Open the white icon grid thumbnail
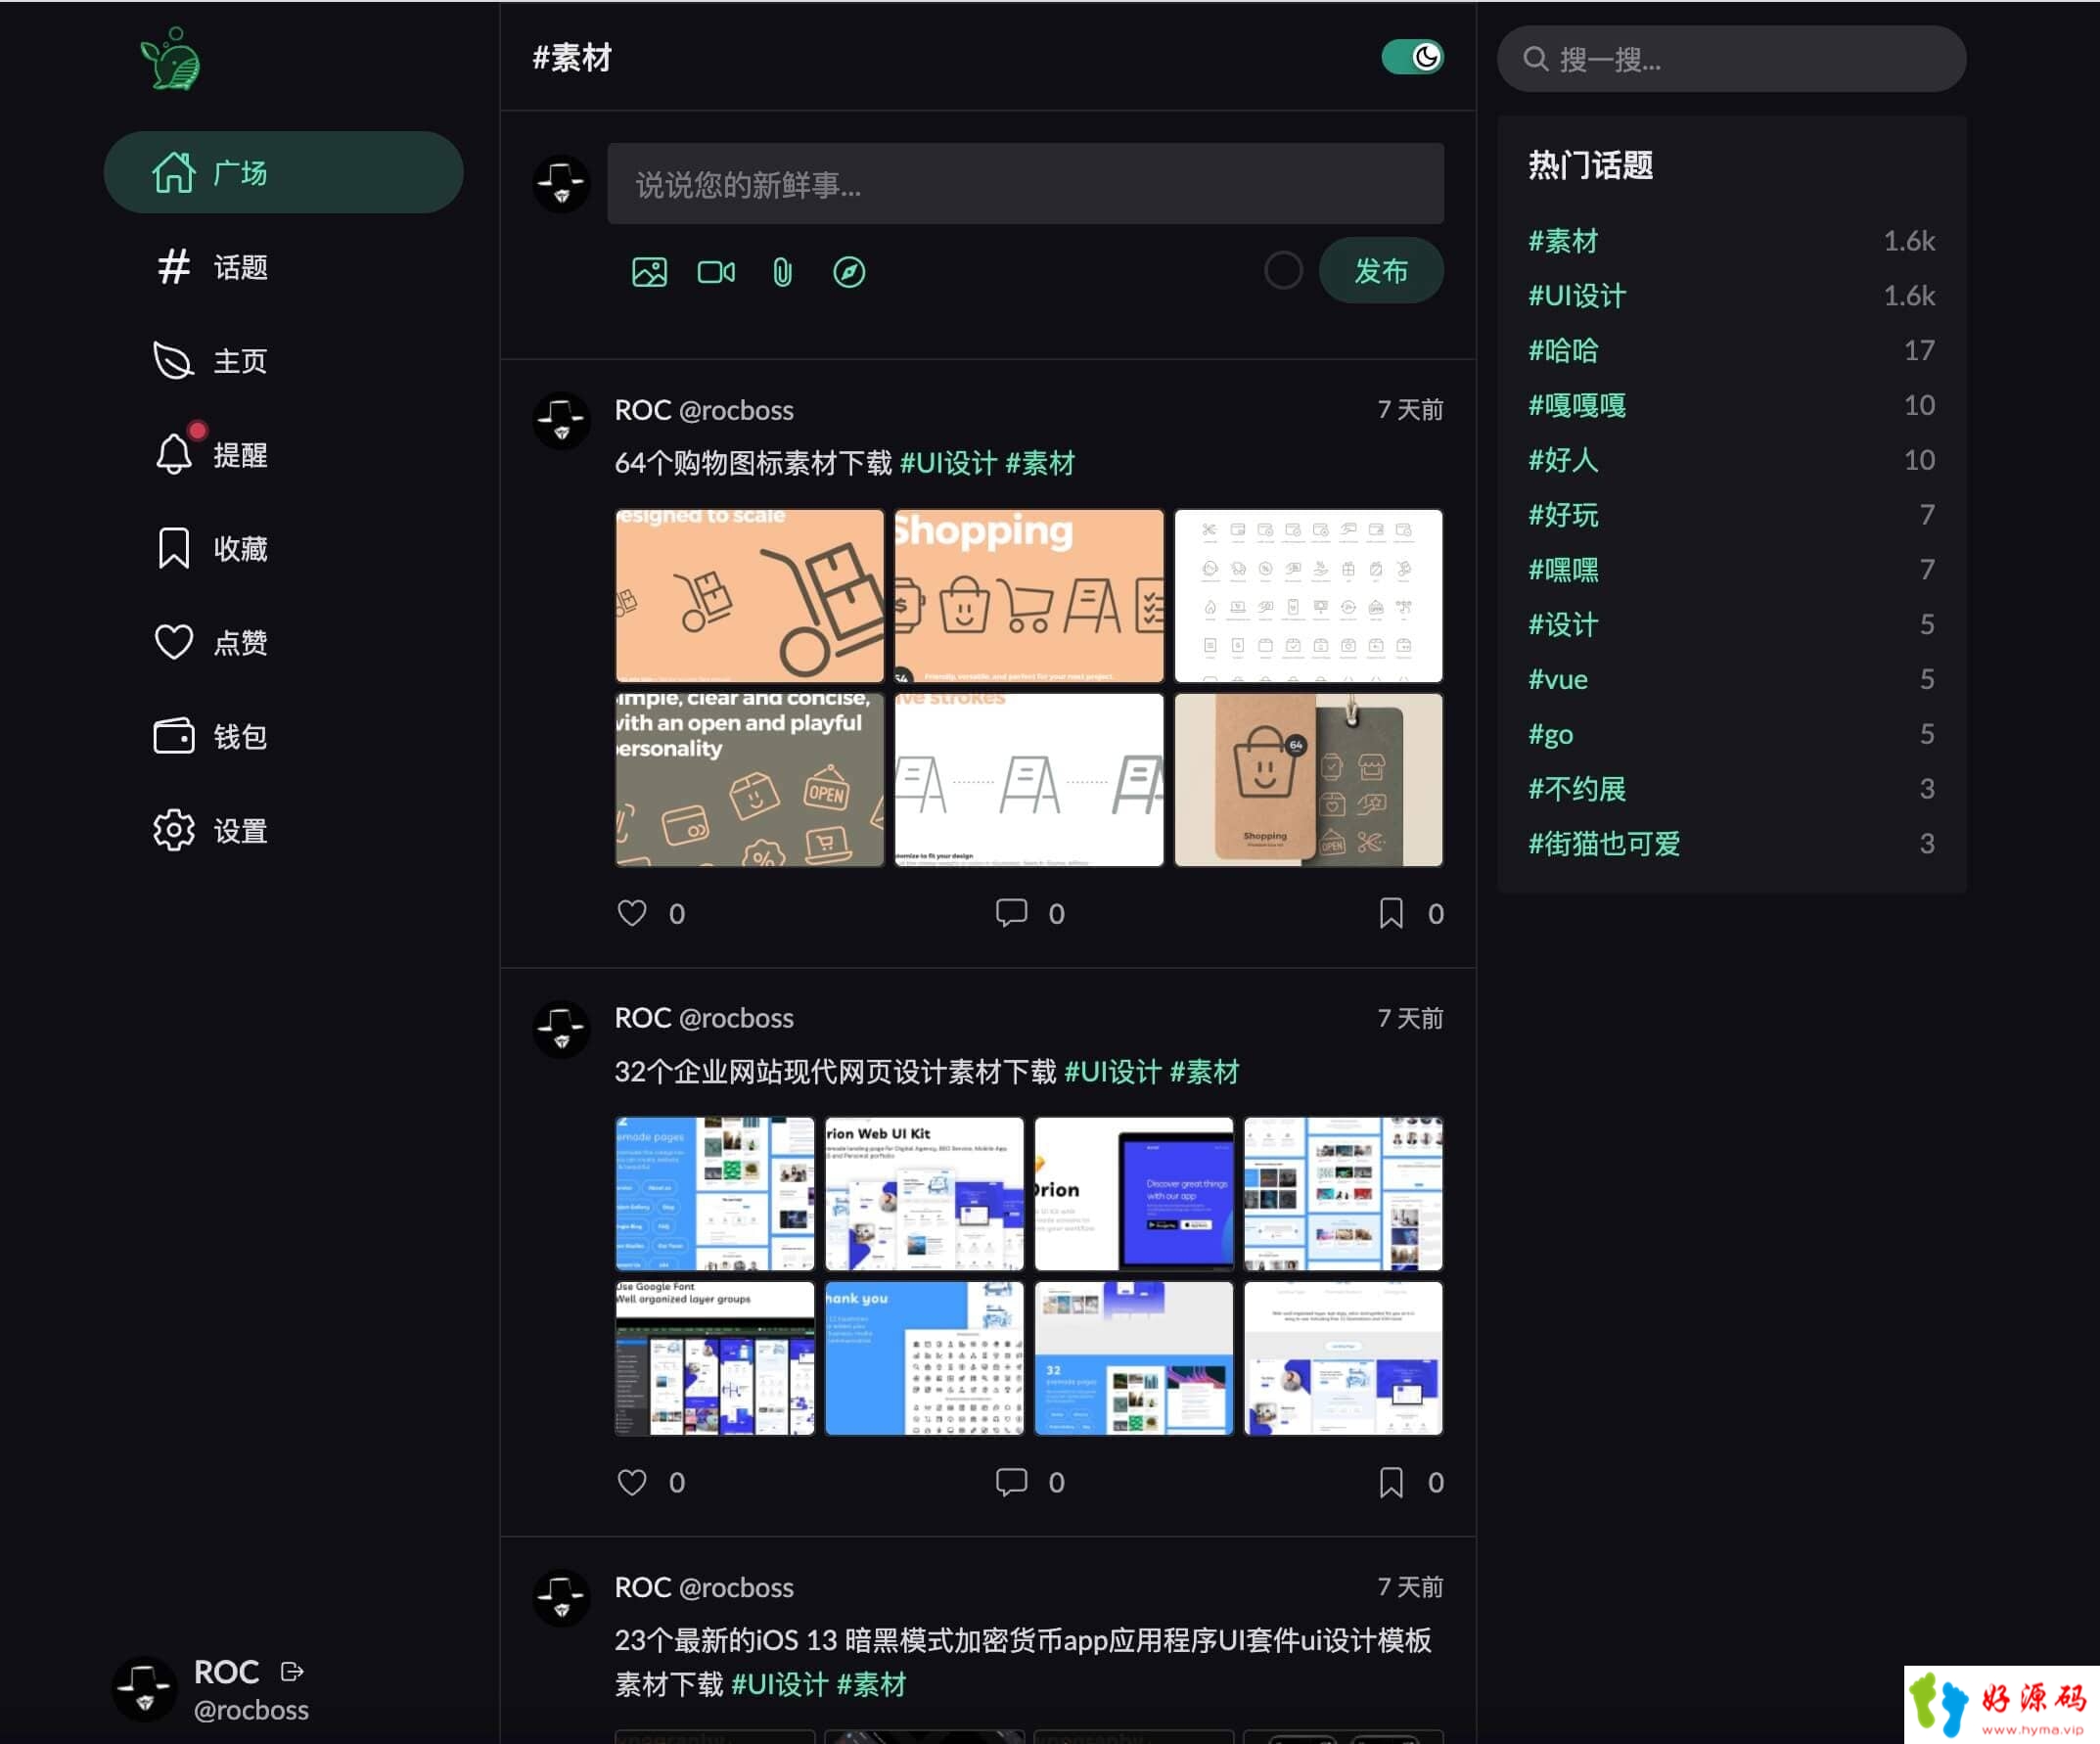 click(x=1308, y=595)
